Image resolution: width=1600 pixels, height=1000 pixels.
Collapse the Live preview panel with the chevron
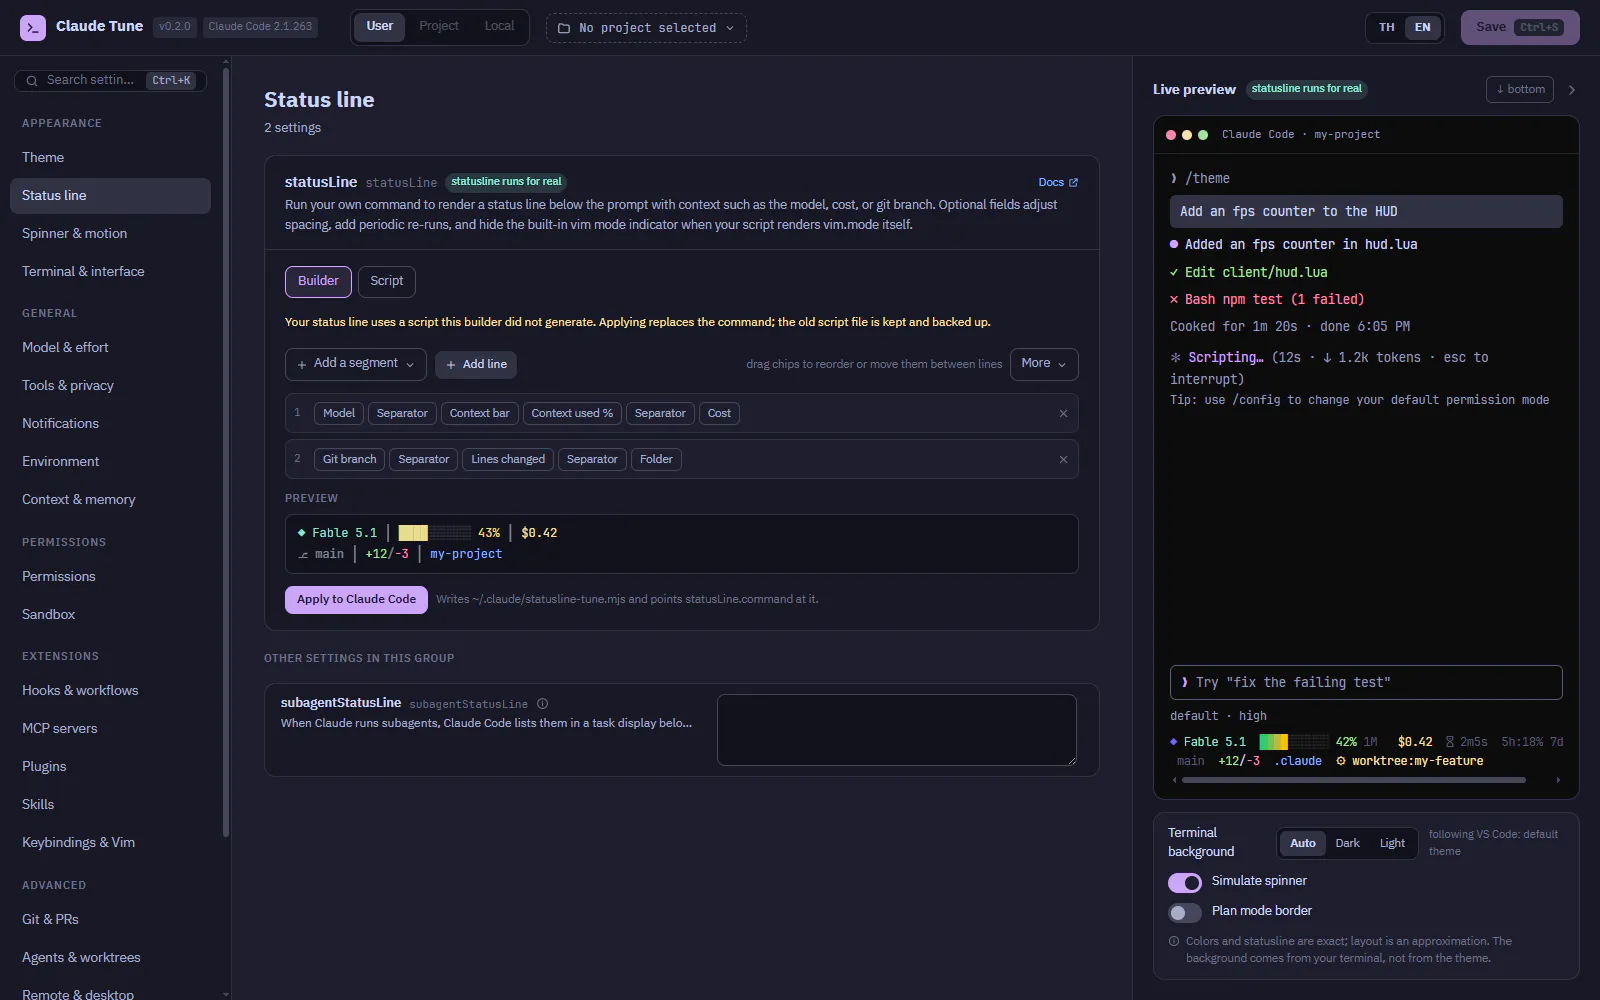pos(1572,90)
